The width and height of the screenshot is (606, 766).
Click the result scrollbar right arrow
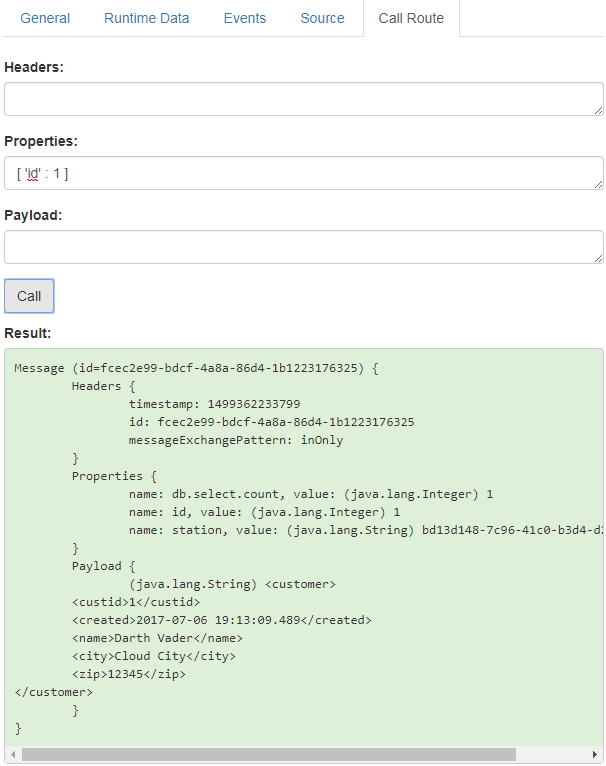click(x=596, y=754)
